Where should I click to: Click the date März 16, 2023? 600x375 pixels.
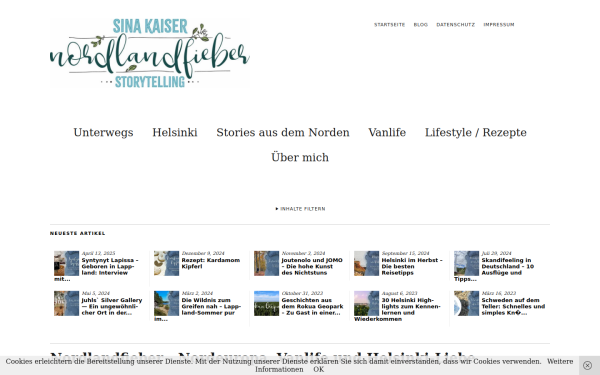499,293
